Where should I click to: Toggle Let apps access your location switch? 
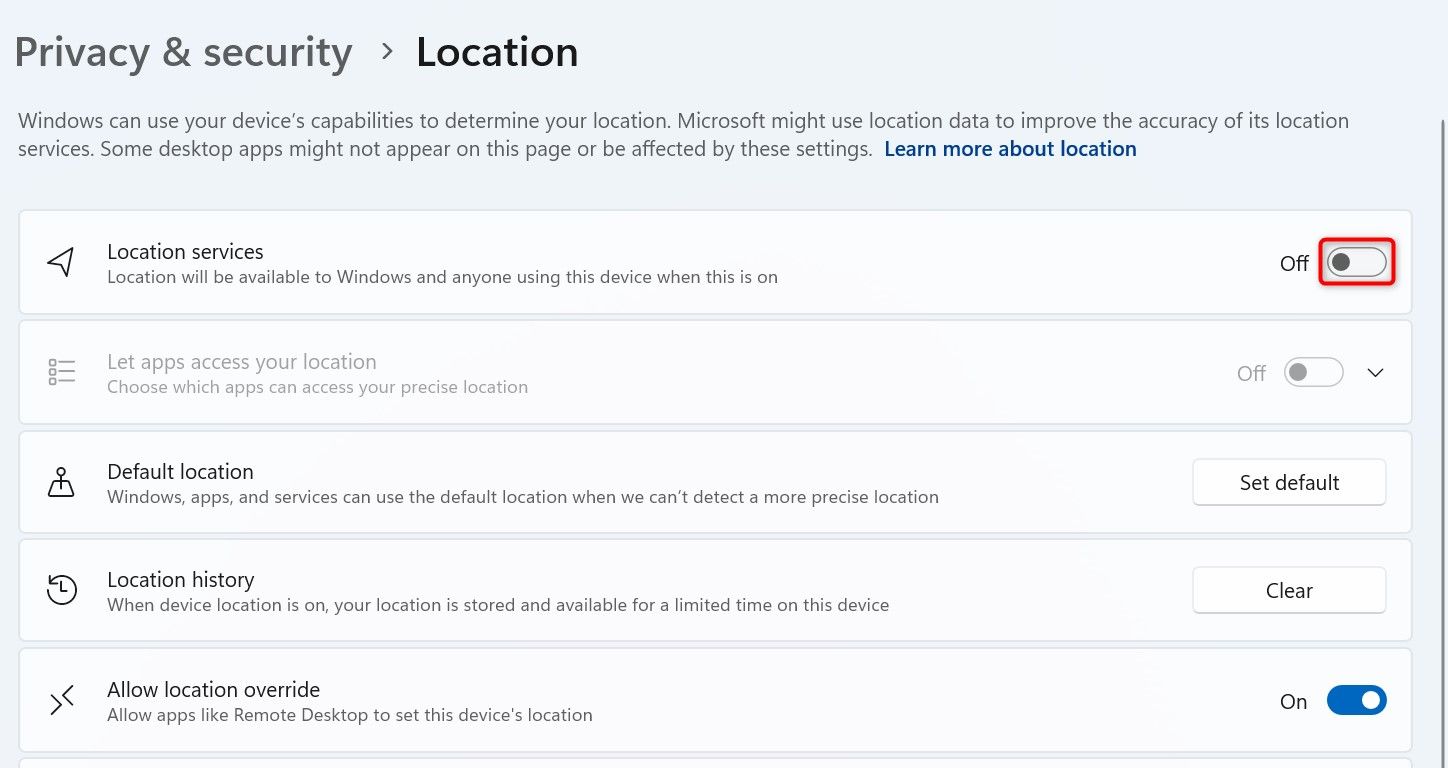[x=1313, y=373]
